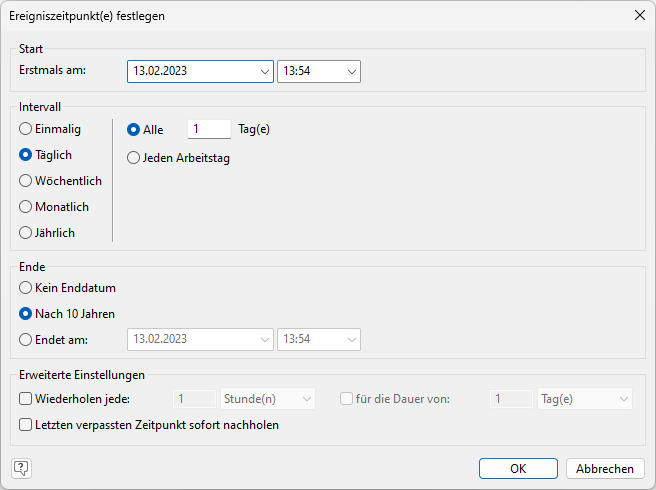The image size is (656, 490).
Task: Click the OK button
Action: [x=518, y=468]
